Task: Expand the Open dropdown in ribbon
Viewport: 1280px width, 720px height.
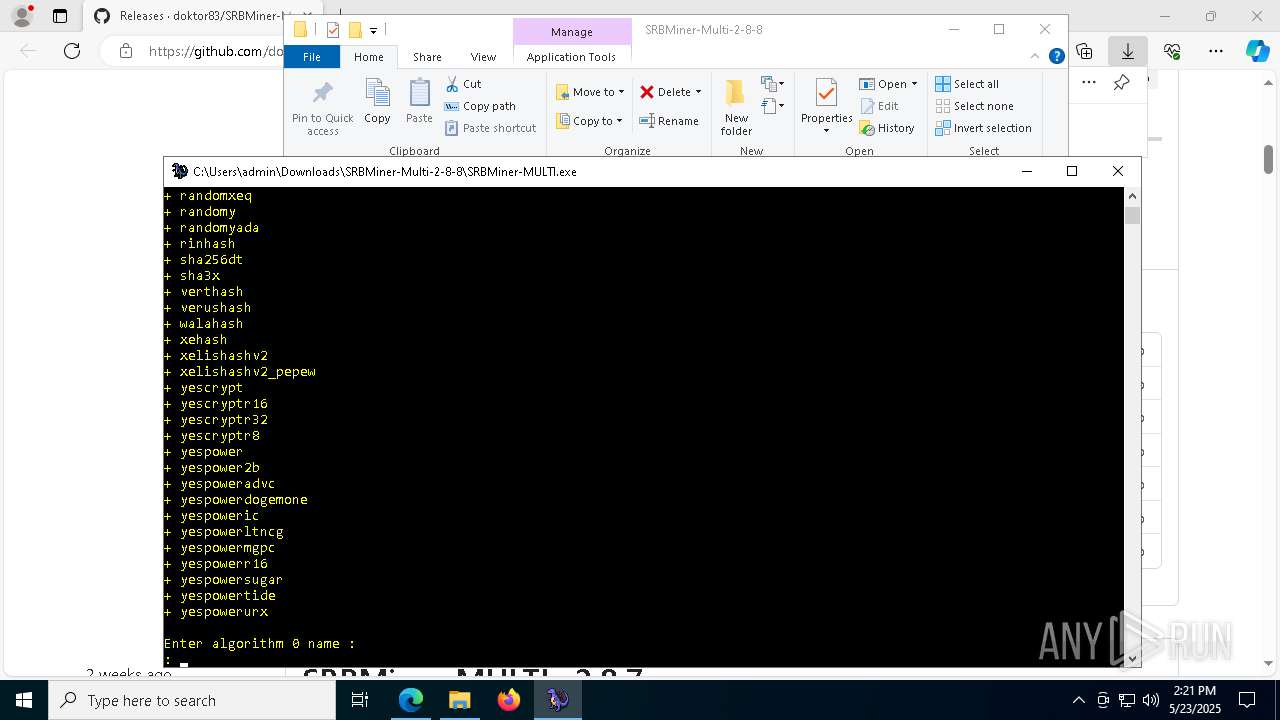Action: tap(914, 84)
